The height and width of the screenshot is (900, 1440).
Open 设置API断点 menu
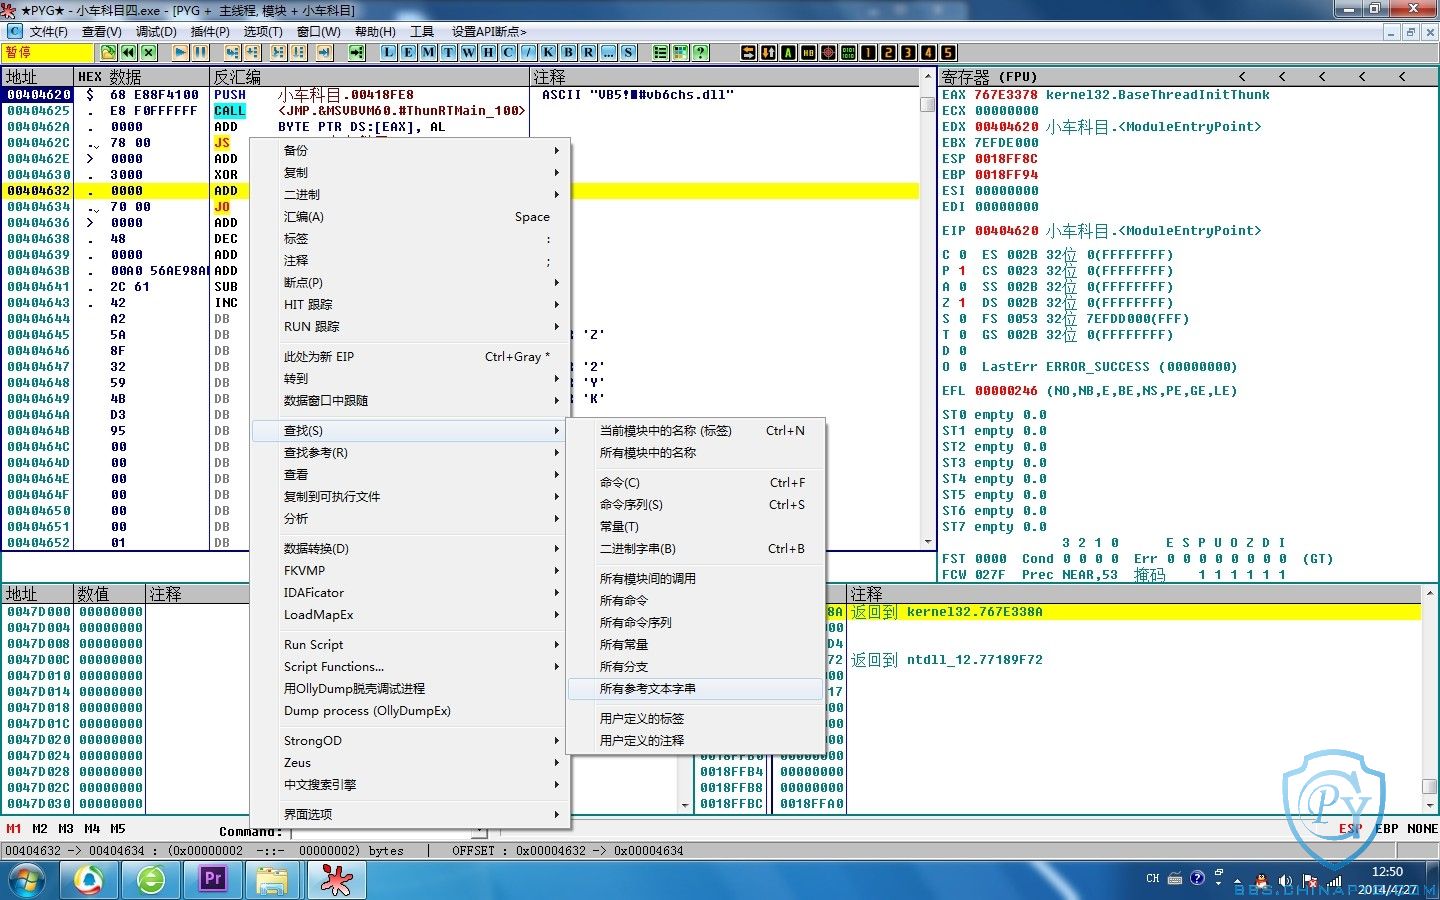[489, 32]
